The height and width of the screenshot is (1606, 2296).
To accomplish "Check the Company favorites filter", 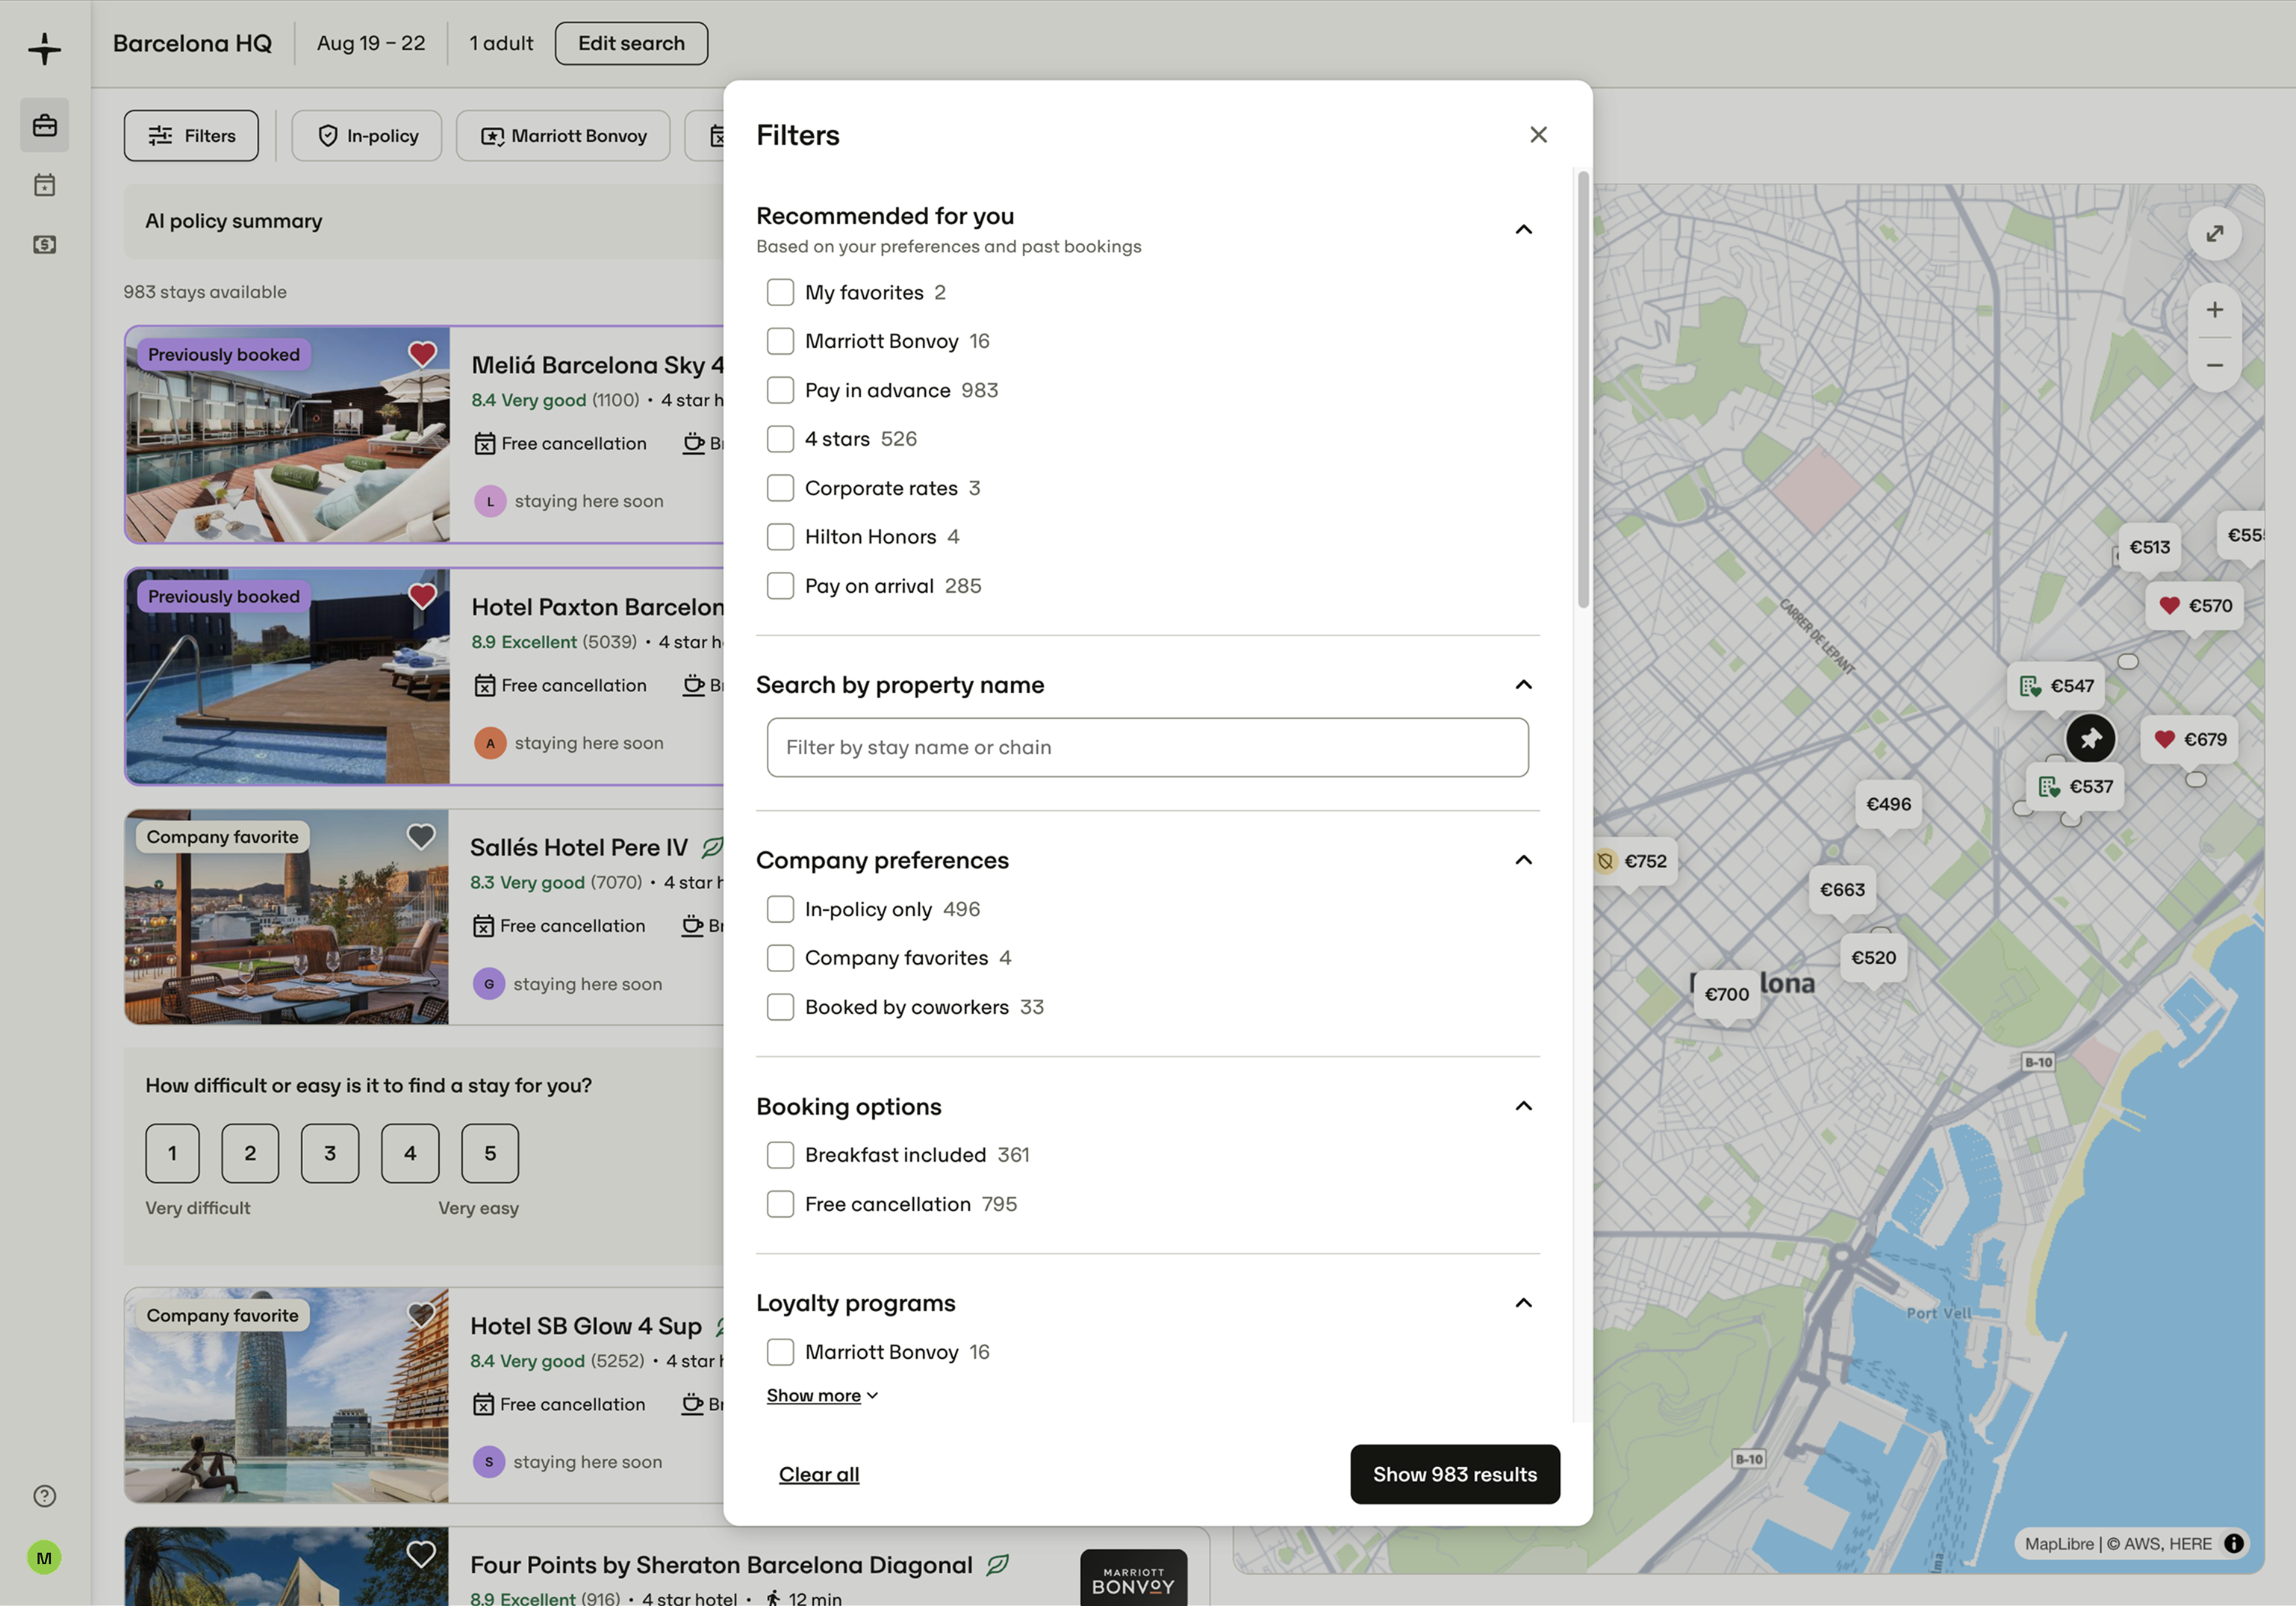I will [x=780, y=958].
